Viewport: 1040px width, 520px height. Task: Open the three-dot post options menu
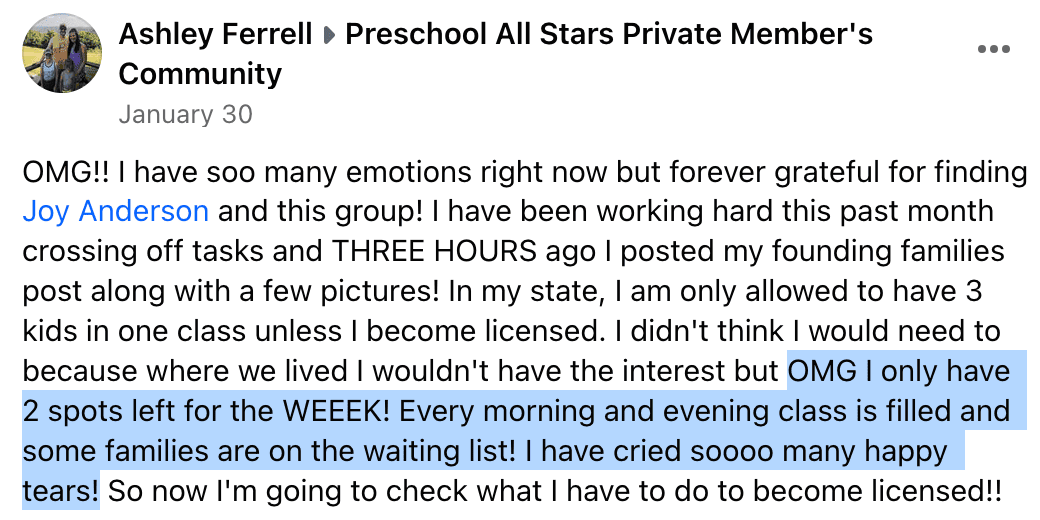coord(993,50)
